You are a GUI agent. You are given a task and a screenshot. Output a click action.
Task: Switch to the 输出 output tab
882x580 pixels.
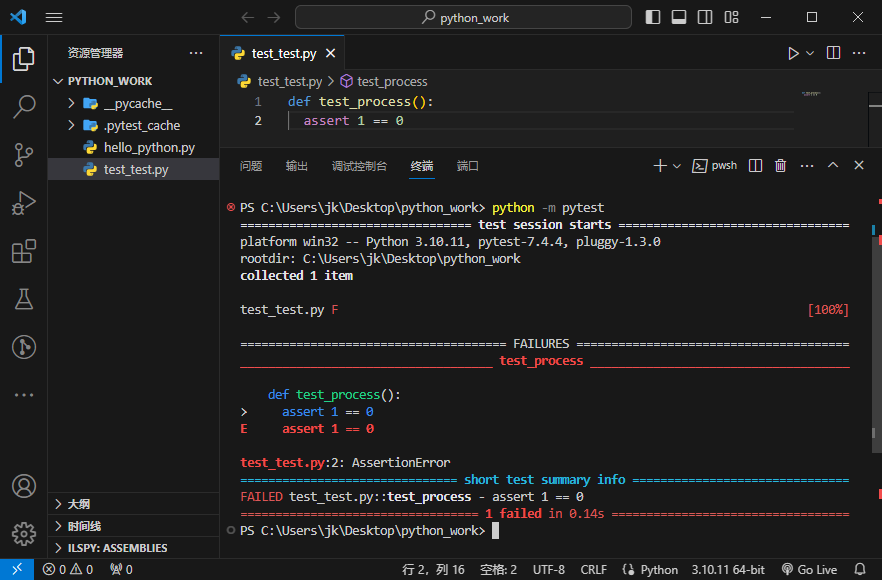coord(296,166)
